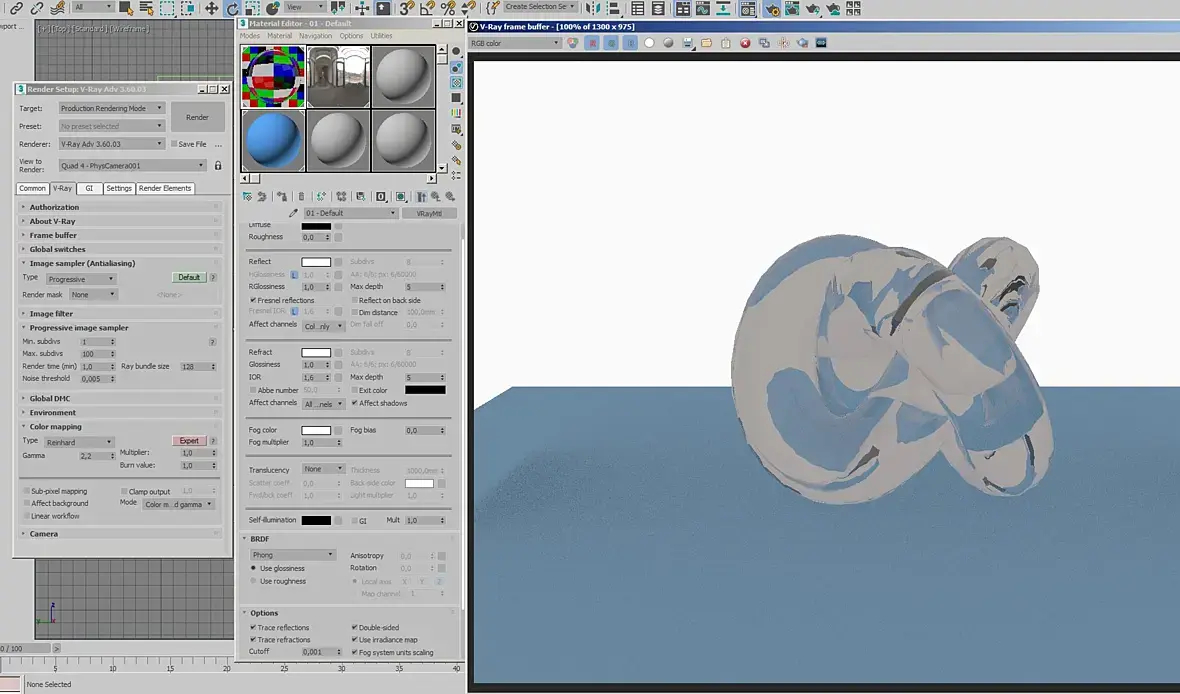This screenshot has width=1180, height=694.
Task: Stop rendering with red X icon
Action: (x=745, y=43)
